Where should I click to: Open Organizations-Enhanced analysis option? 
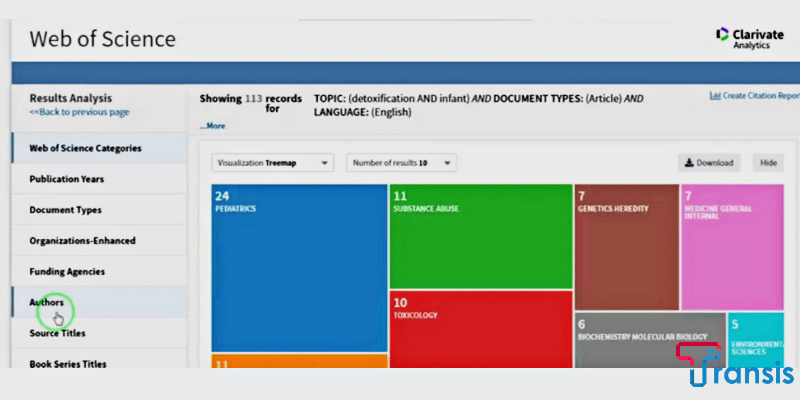(x=82, y=241)
